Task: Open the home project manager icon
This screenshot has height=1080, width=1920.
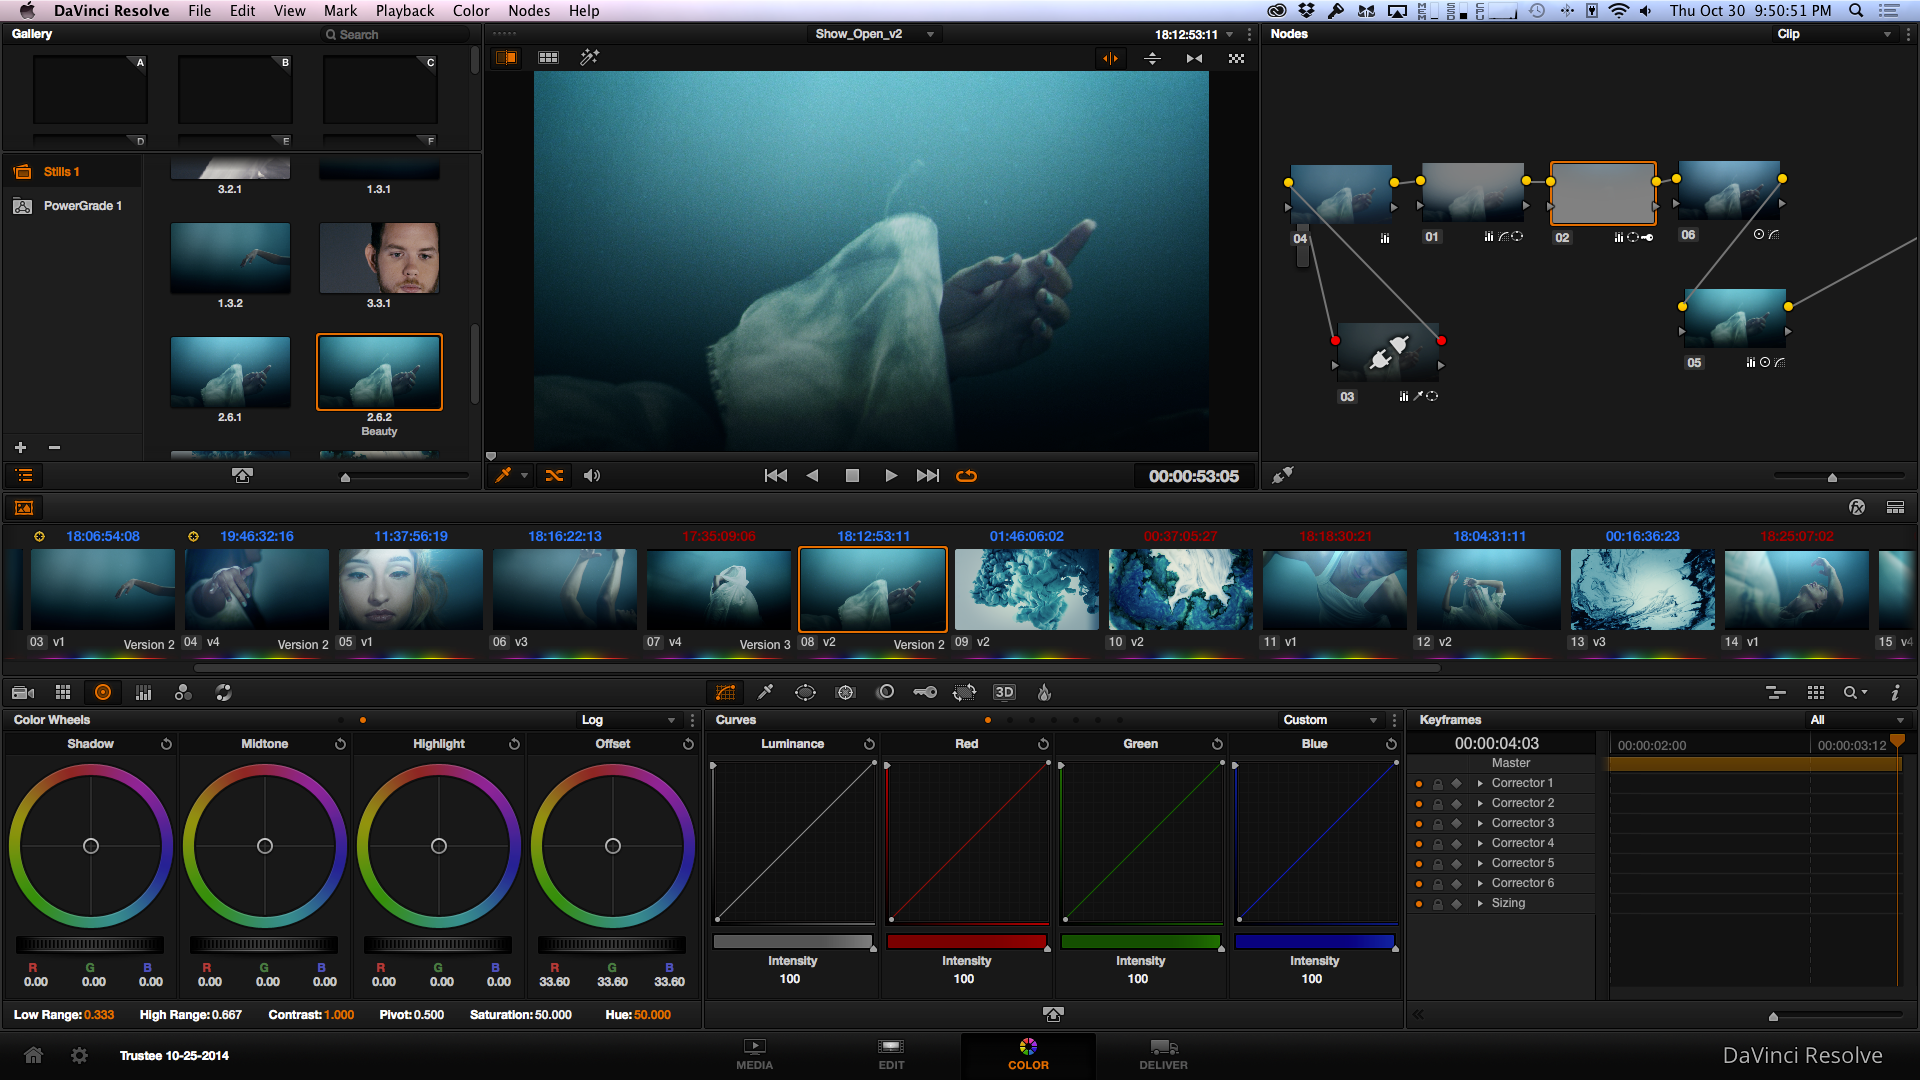Action: pyautogui.click(x=33, y=1055)
